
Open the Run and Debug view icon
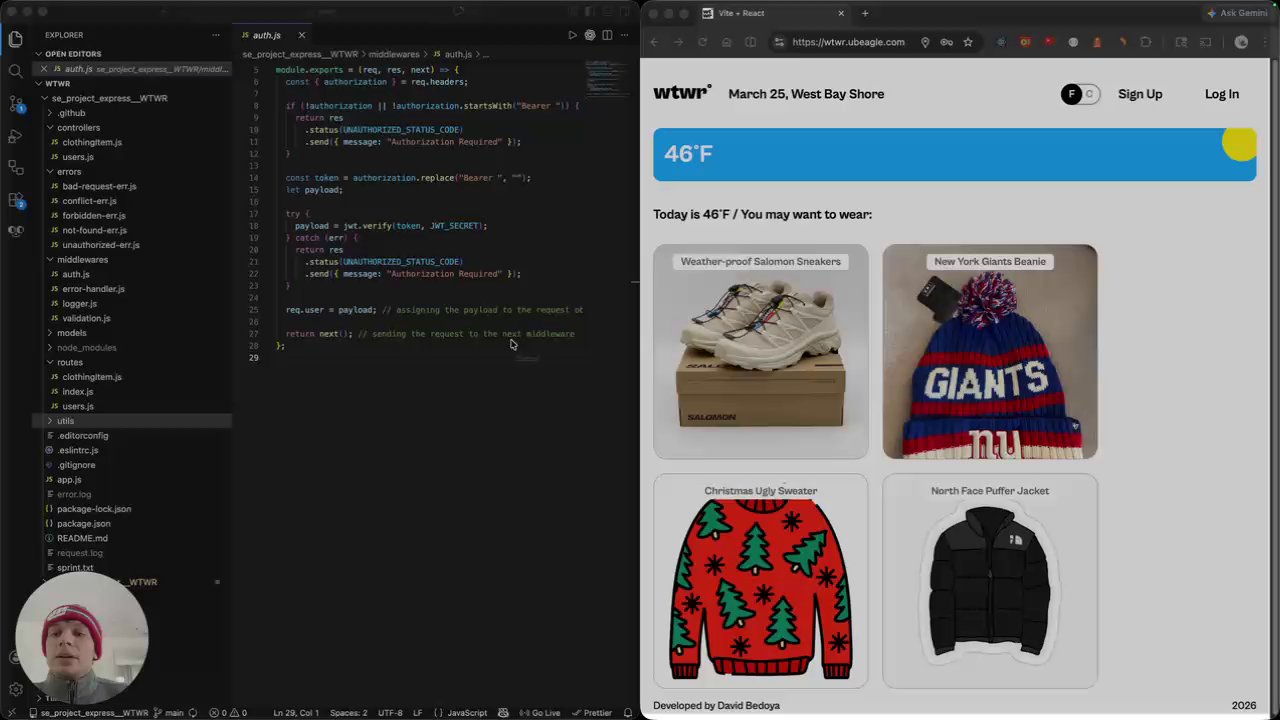(15, 135)
